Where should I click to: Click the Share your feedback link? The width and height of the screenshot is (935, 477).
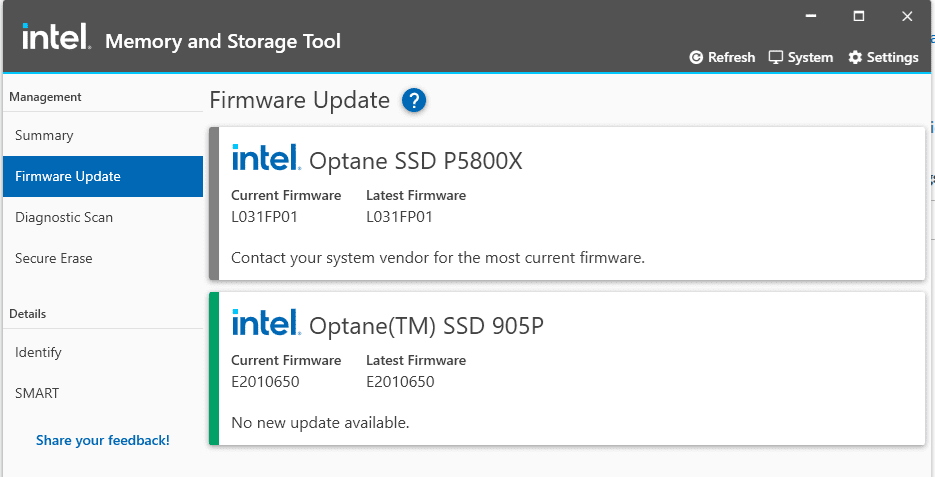point(103,440)
